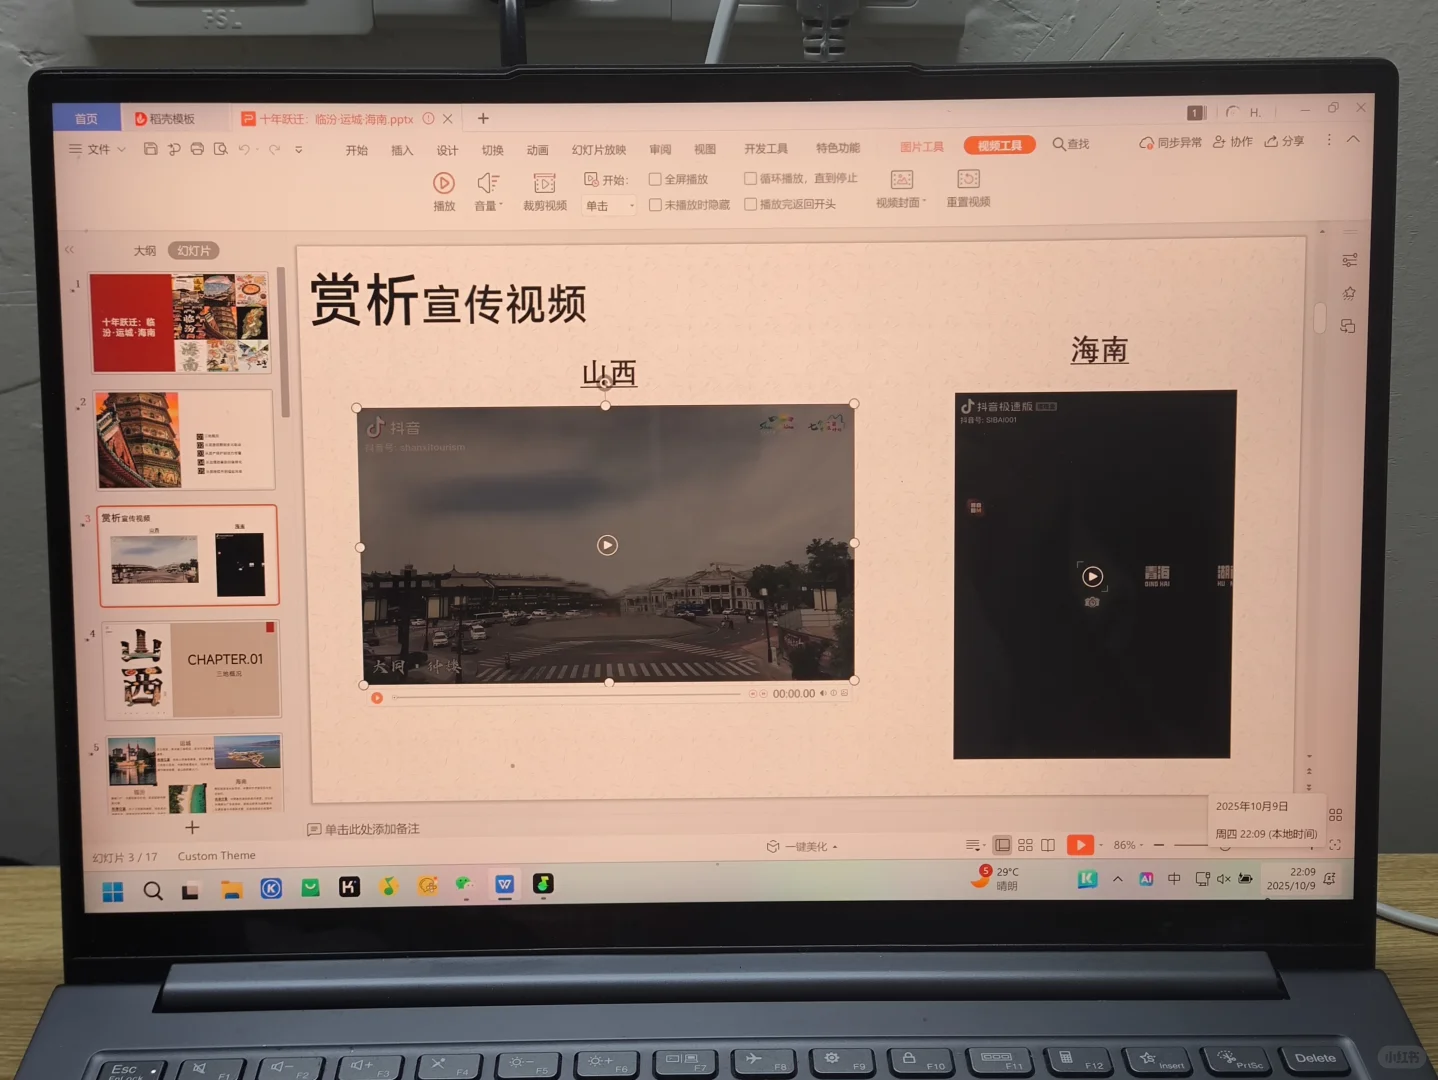Start slideshow with orange play button
1438x1080 pixels.
(1080, 845)
